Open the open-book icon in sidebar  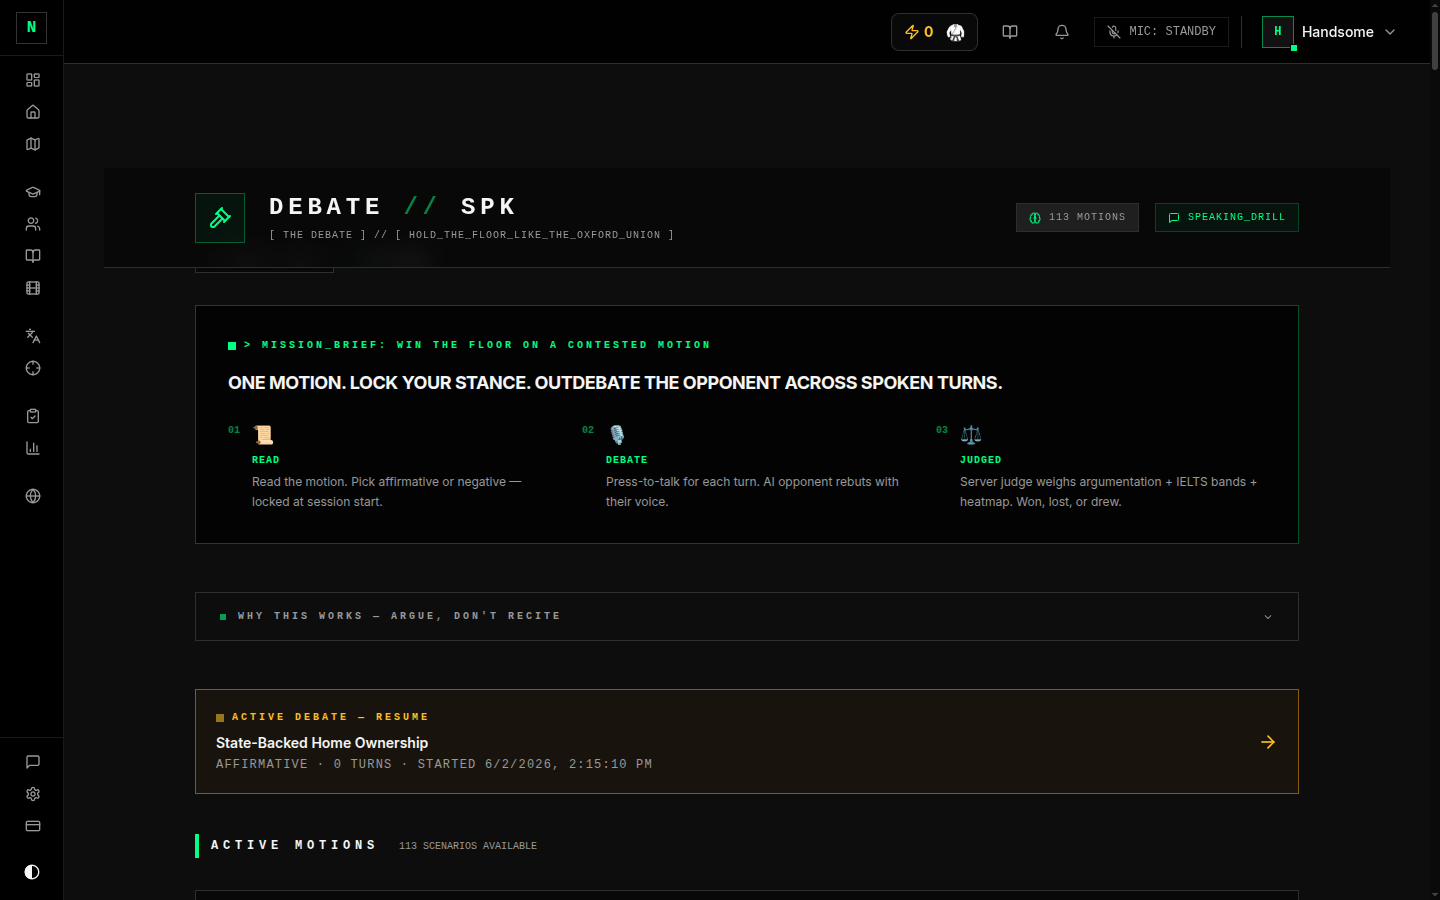click(x=33, y=256)
